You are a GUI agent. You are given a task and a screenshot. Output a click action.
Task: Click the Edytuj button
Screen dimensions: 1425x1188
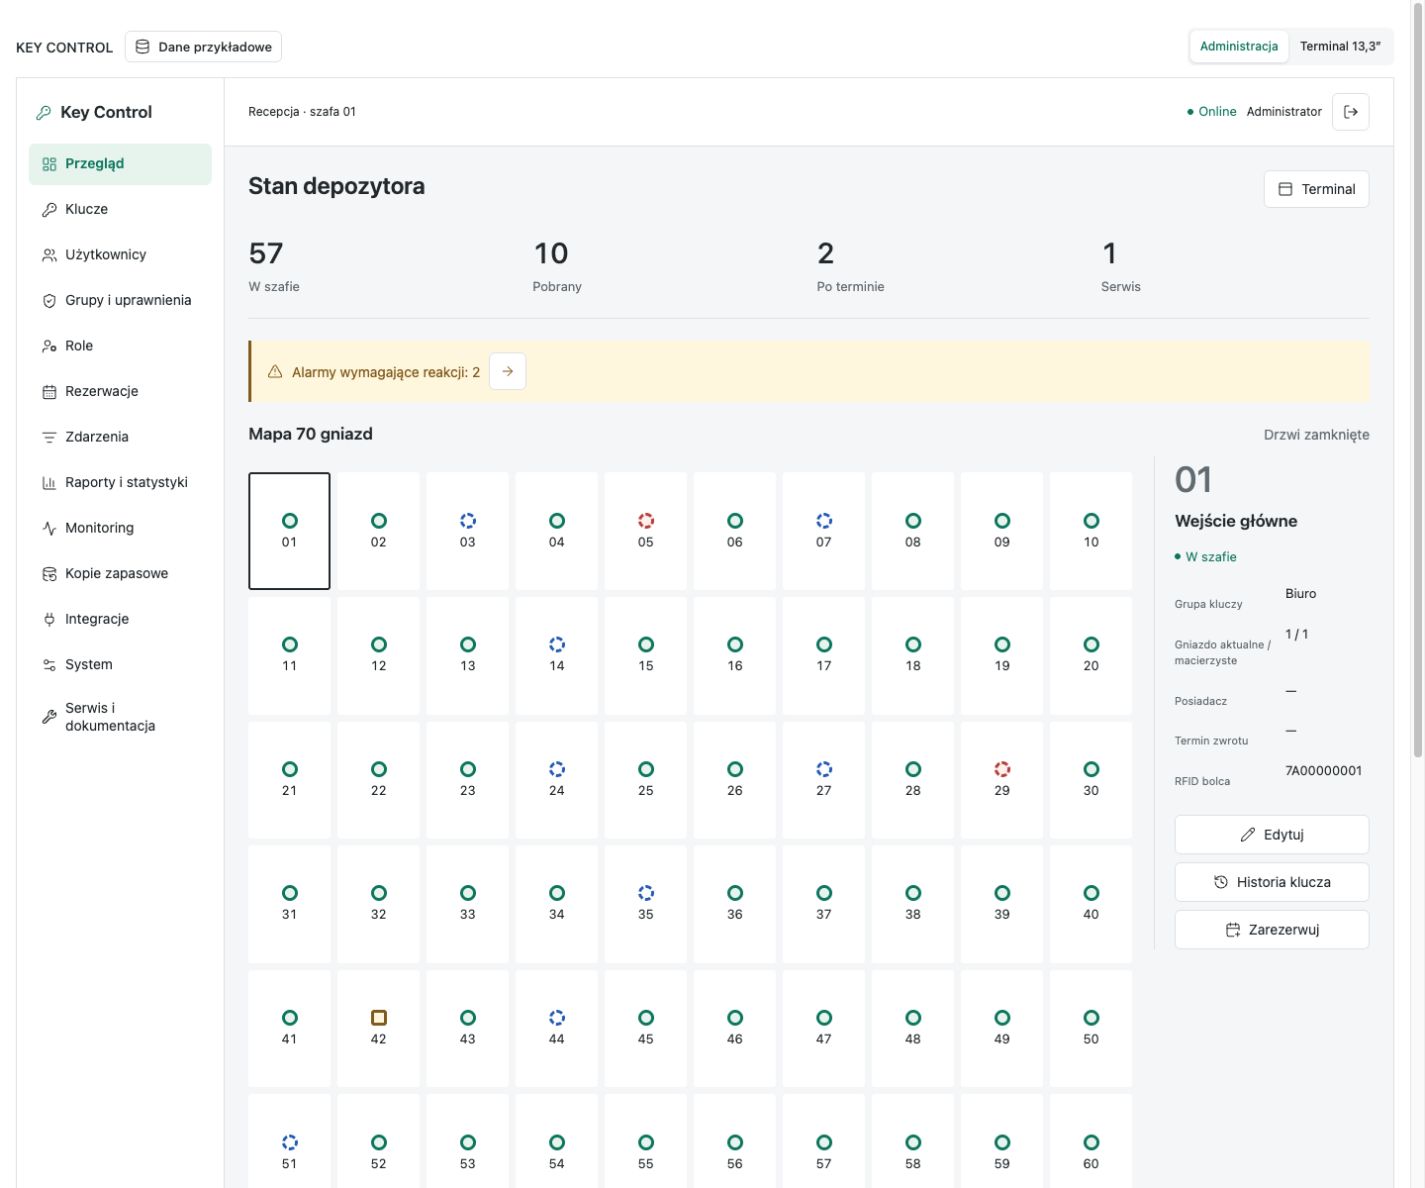[1271, 834]
